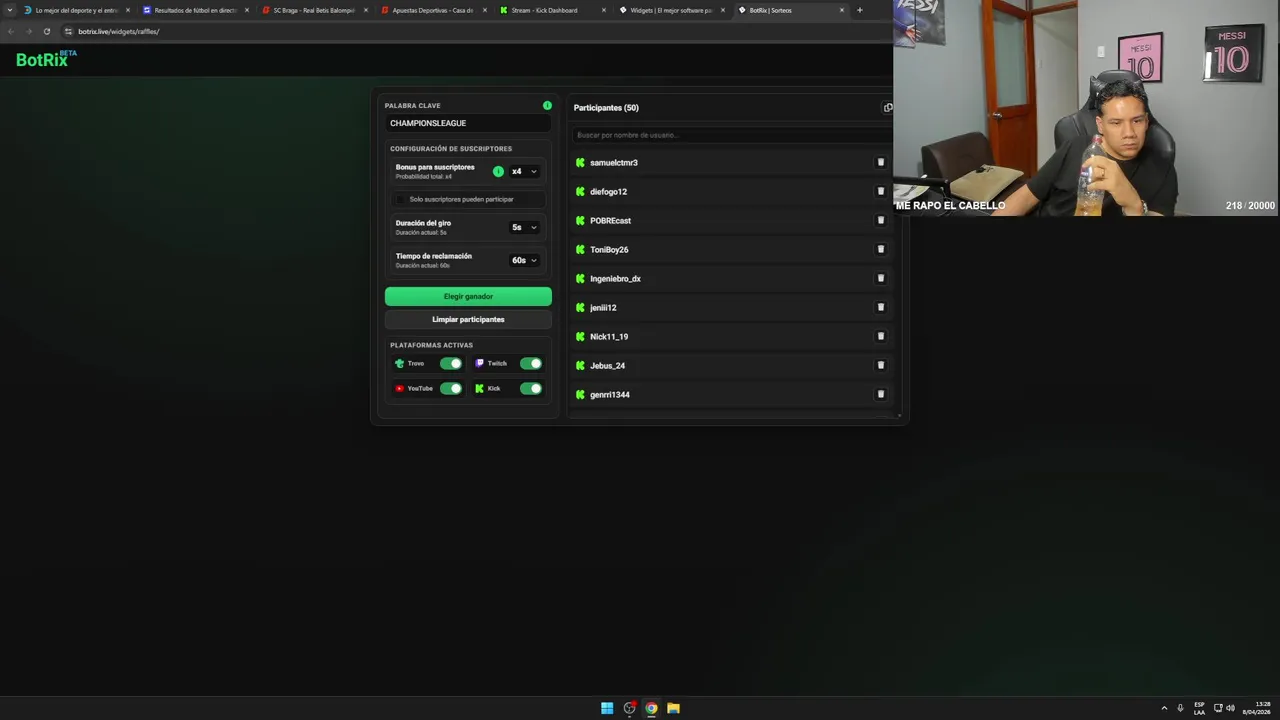The width and height of the screenshot is (1280, 720).
Task: Delete jeniii12 with its trash icon
Action: [881, 307]
